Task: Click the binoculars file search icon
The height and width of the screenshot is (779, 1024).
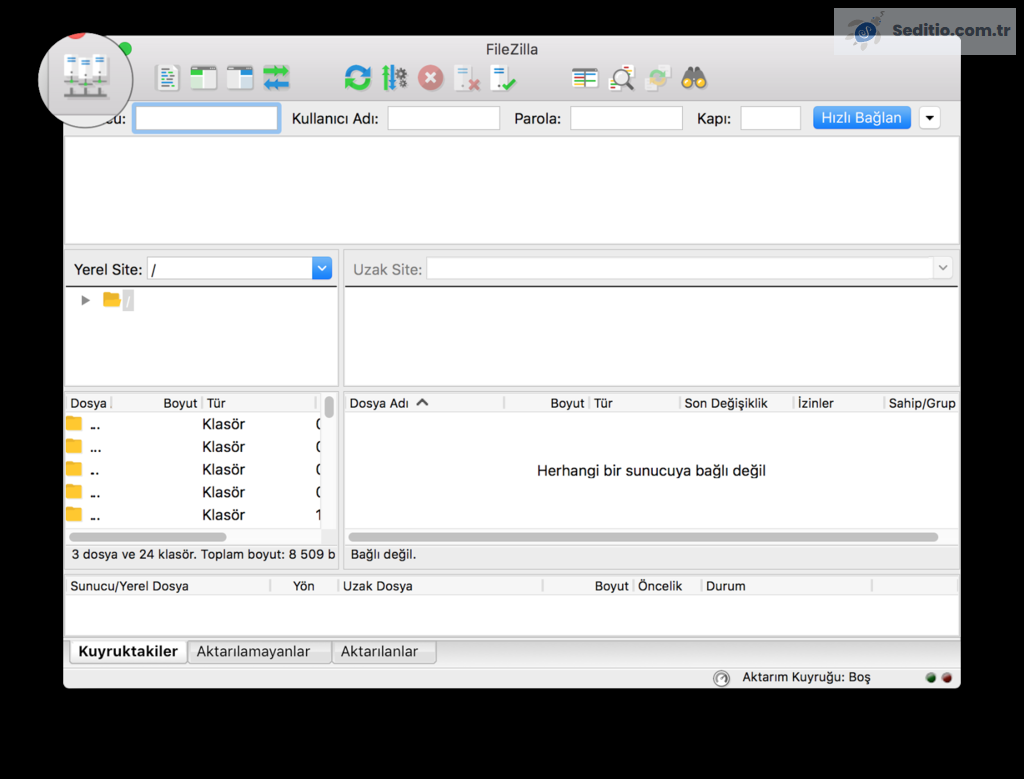Action: (x=694, y=78)
